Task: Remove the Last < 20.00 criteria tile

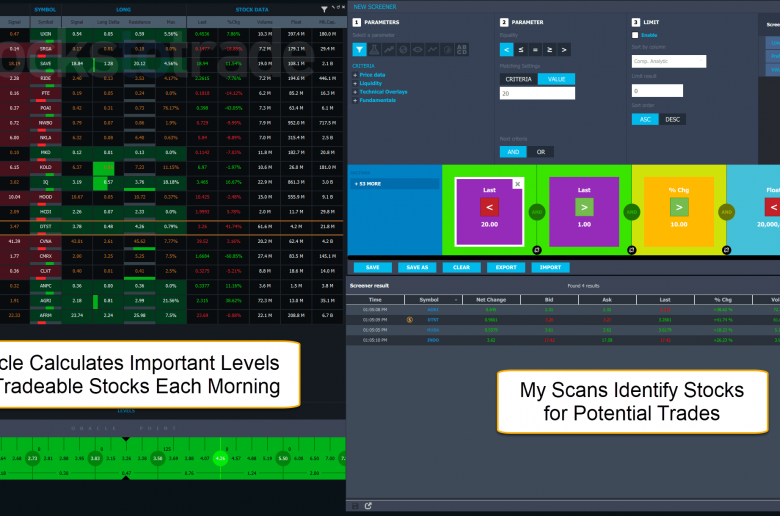Action: tap(517, 184)
